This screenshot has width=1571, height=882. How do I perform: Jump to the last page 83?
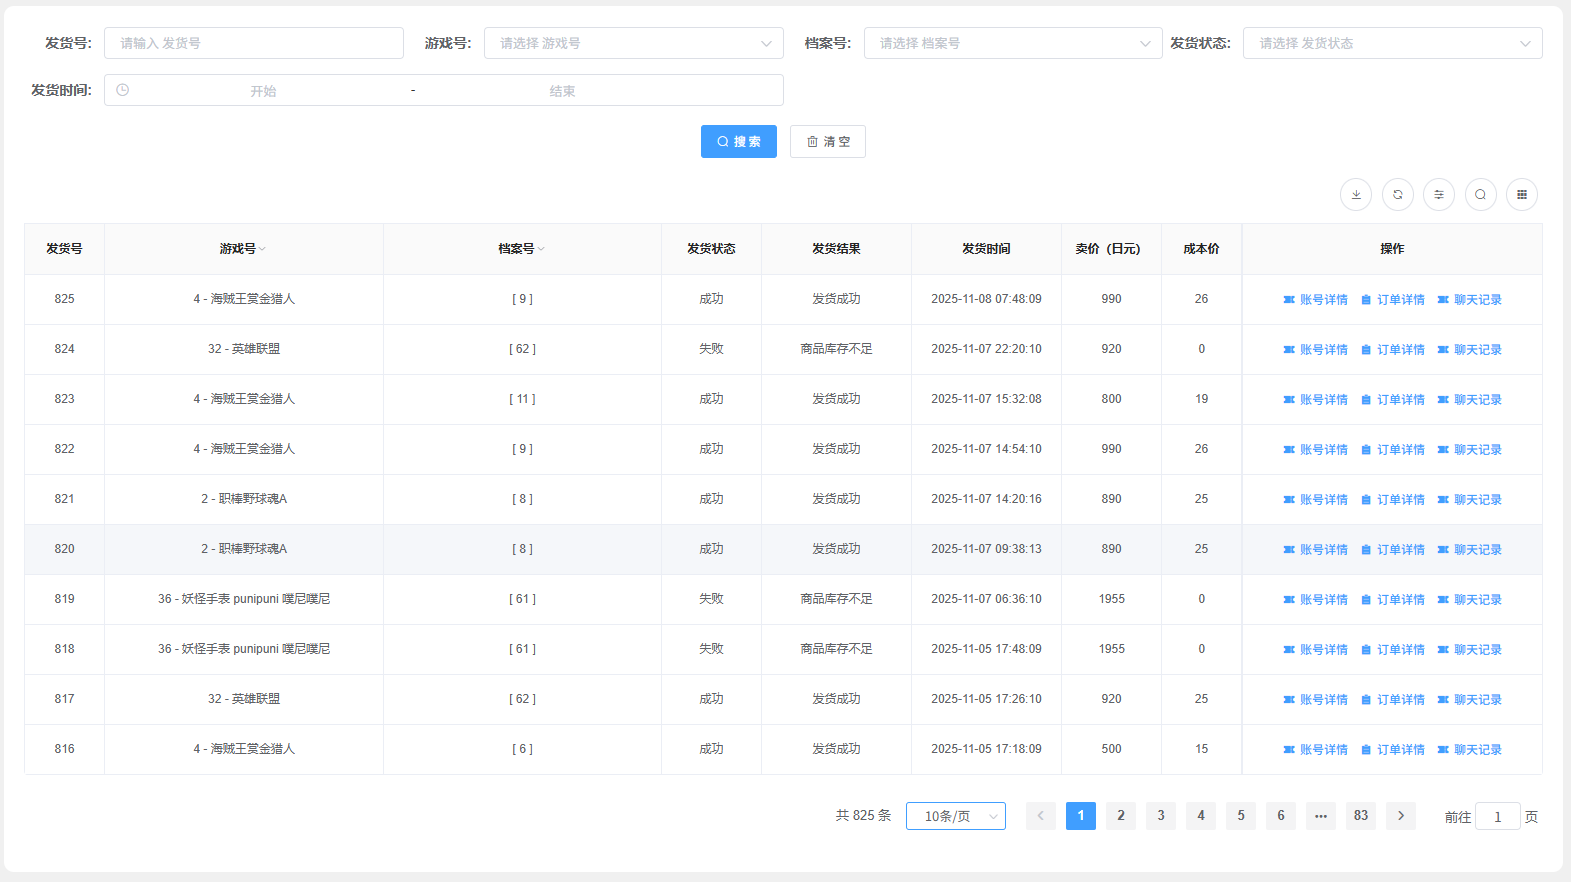coord(1361,816)
